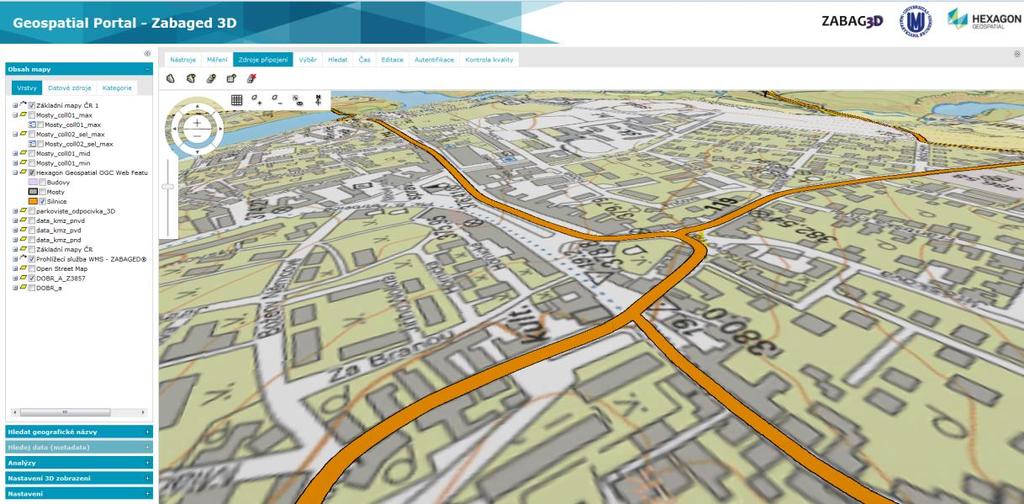
Task: Select the zoom-in area tool with plus sign
Action: 257,100
